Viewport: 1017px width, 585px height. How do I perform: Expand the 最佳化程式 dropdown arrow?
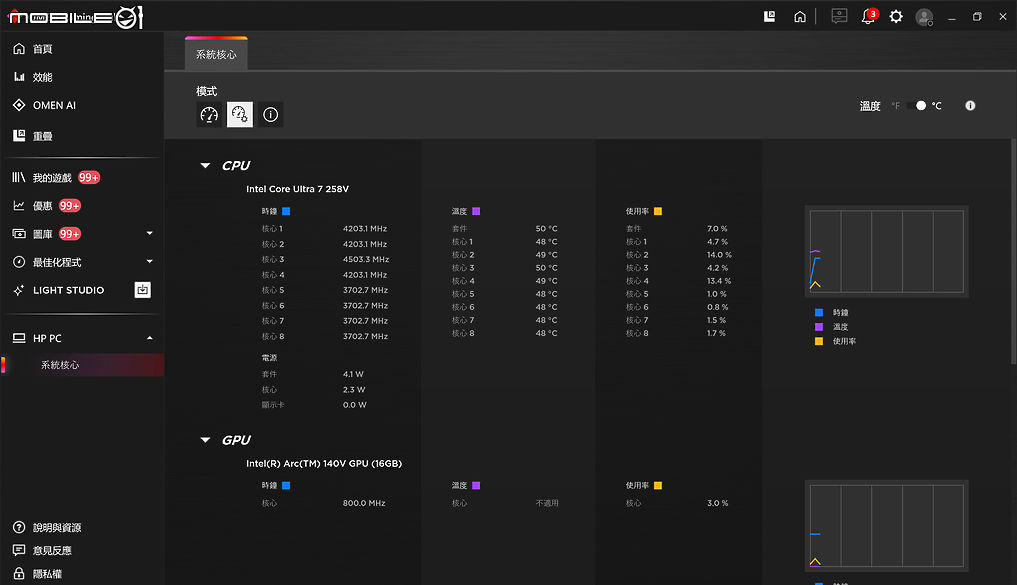(150, 262)
